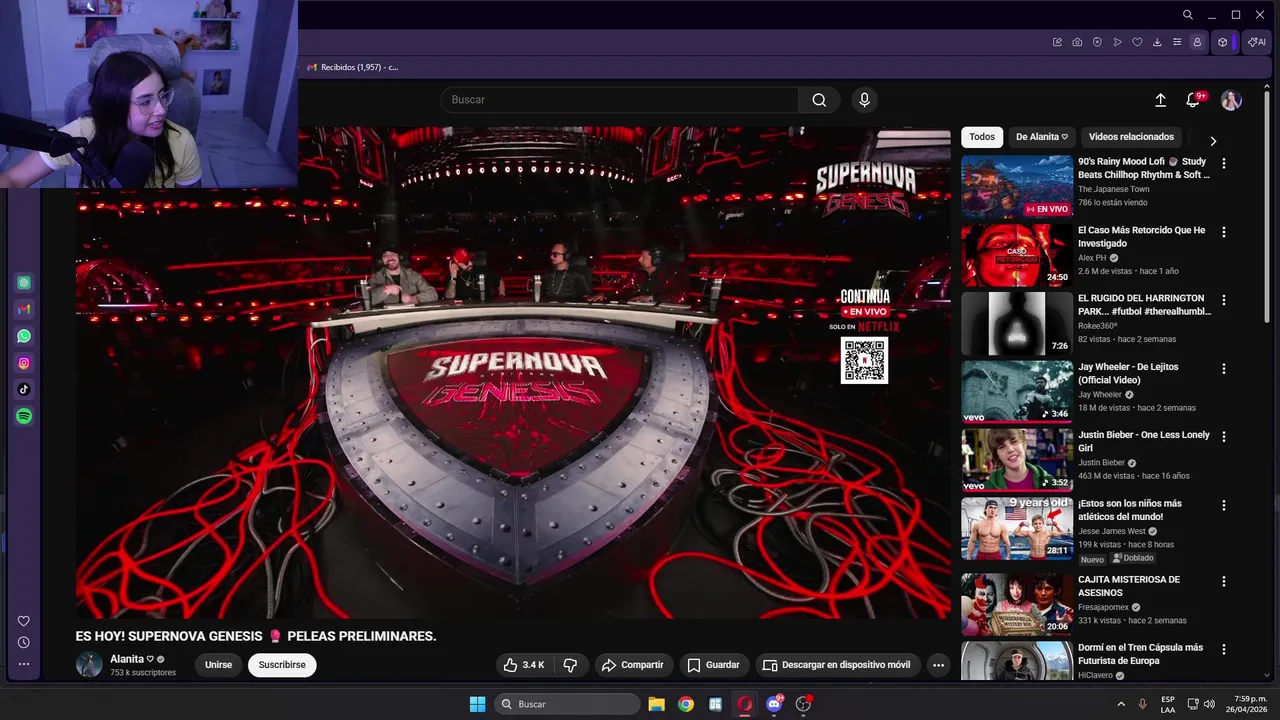This screenshot has height=720, width=1280.
Task: Open more actions menu beside Descargar
Action: tap(938, 665)
